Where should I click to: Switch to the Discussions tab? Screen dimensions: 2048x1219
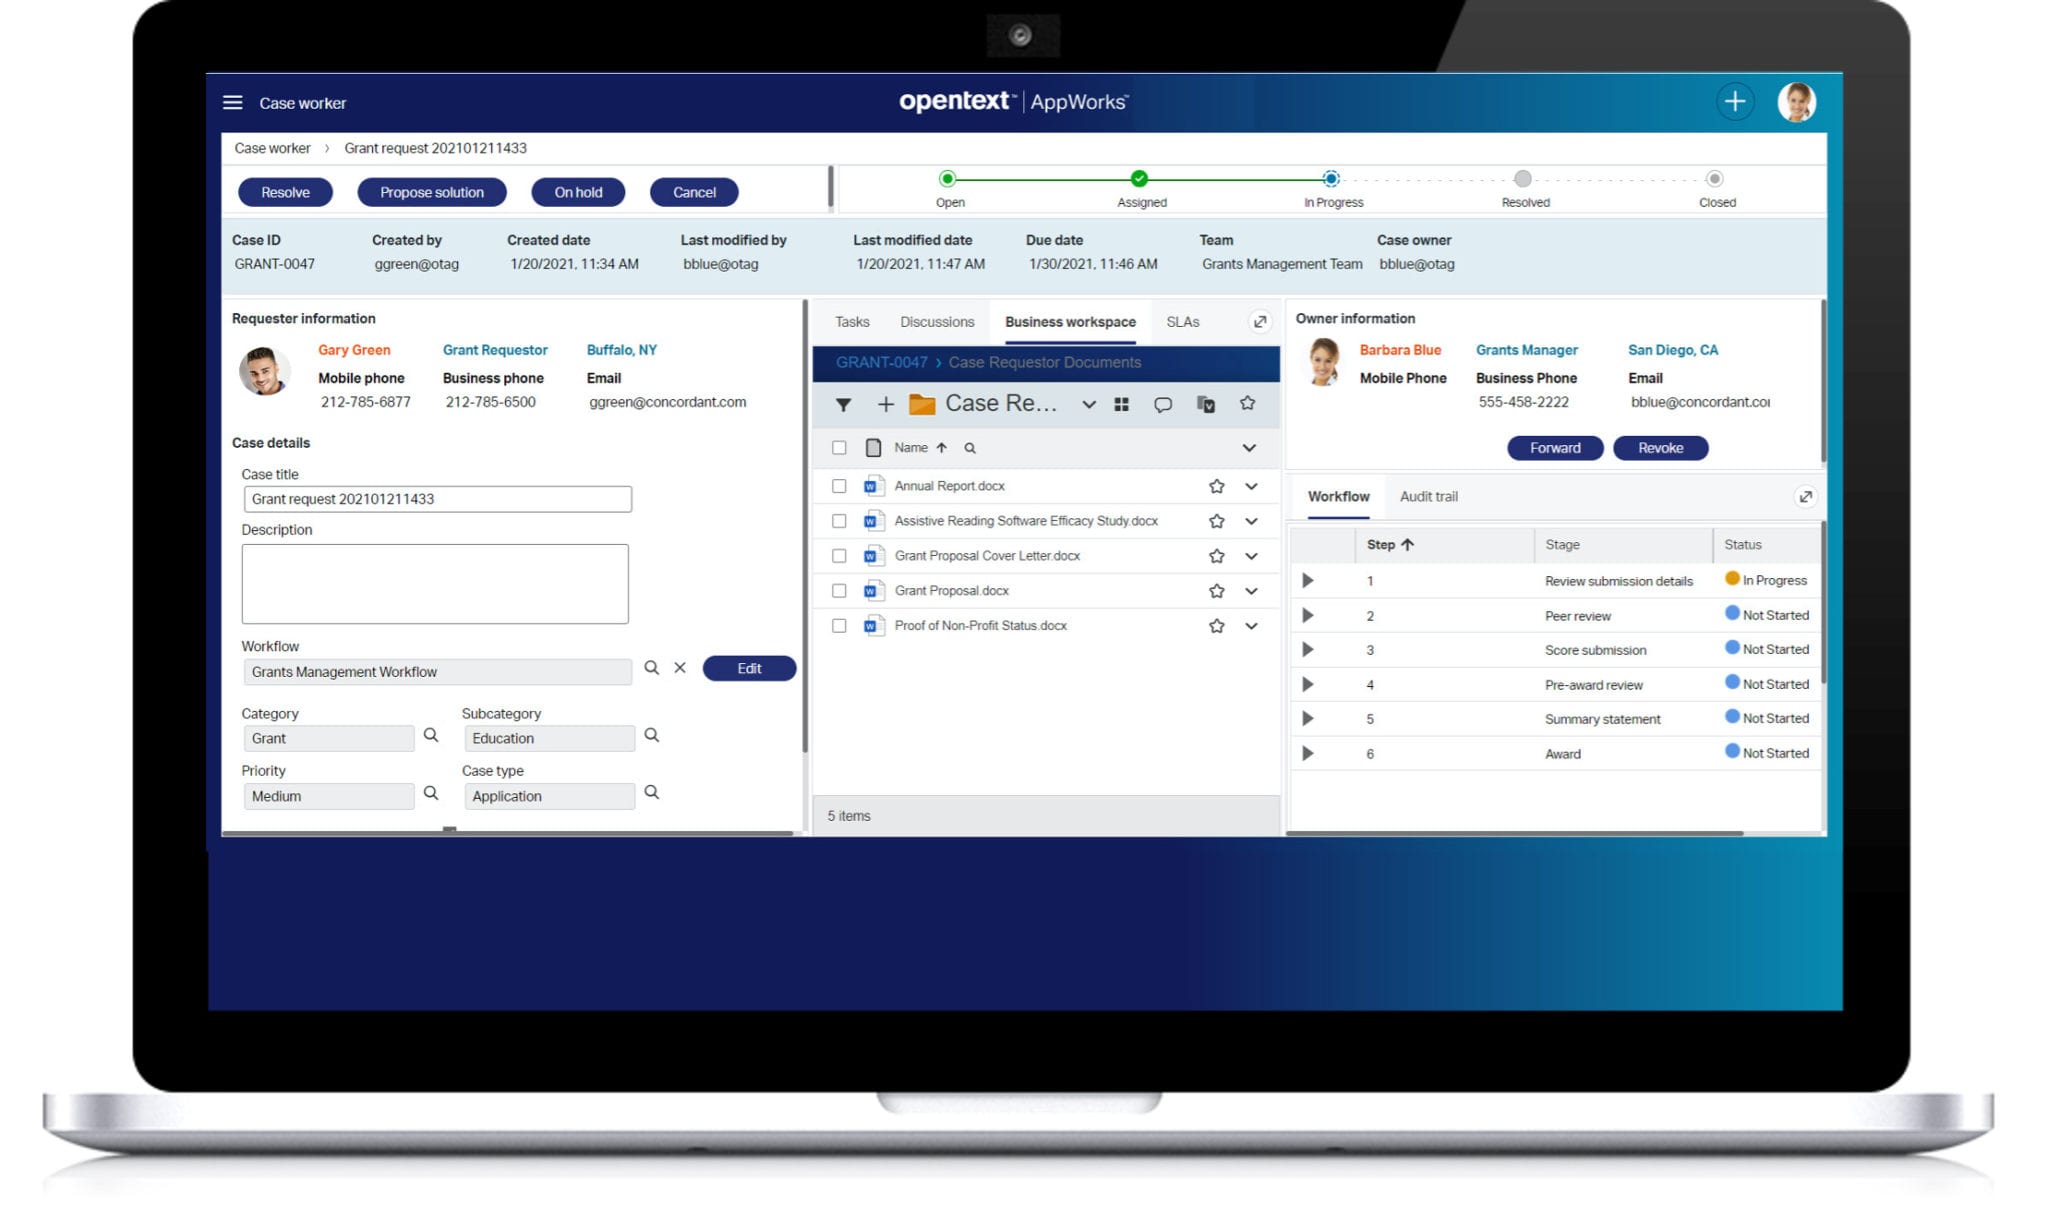pos(936,321)
